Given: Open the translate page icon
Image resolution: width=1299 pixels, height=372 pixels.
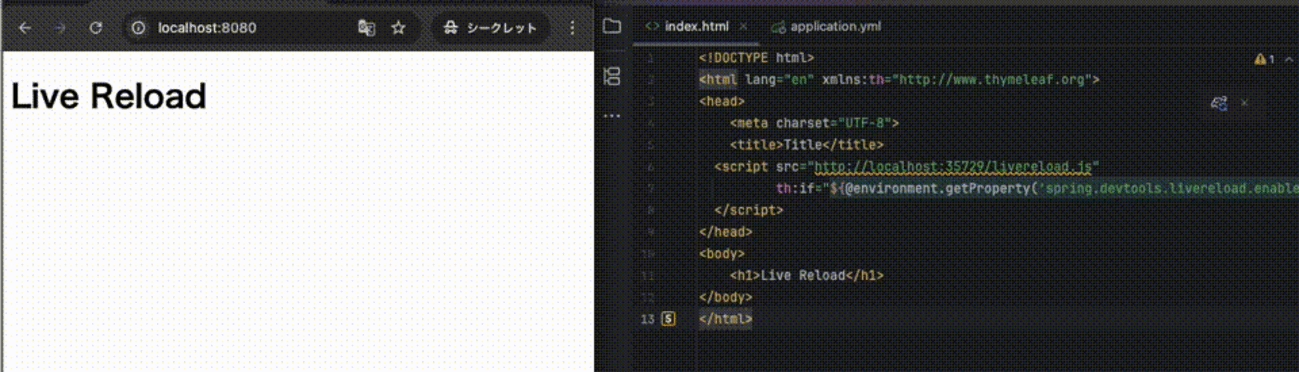Looking at the screenshot, I should click(366, 28).
